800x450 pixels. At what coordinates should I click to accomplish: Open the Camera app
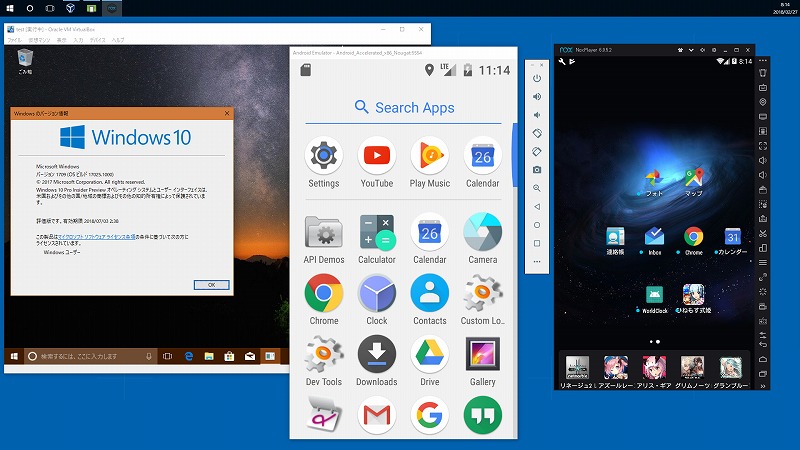483,232
